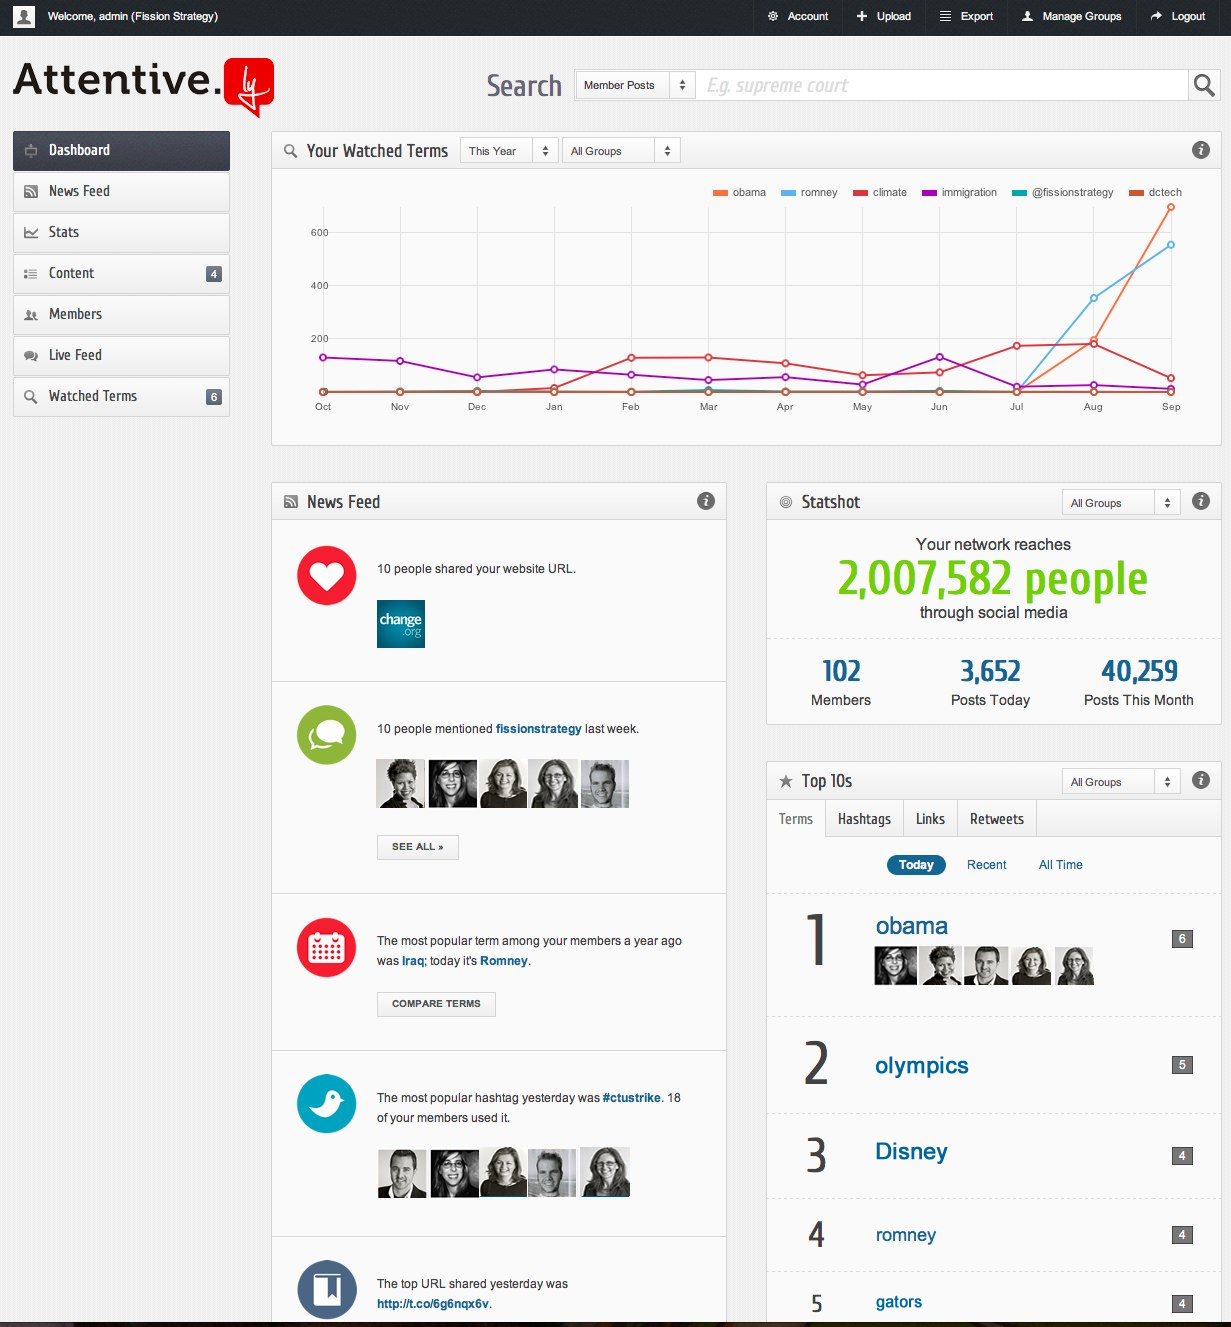Switch to the Links tab

[x=930, y=819]
